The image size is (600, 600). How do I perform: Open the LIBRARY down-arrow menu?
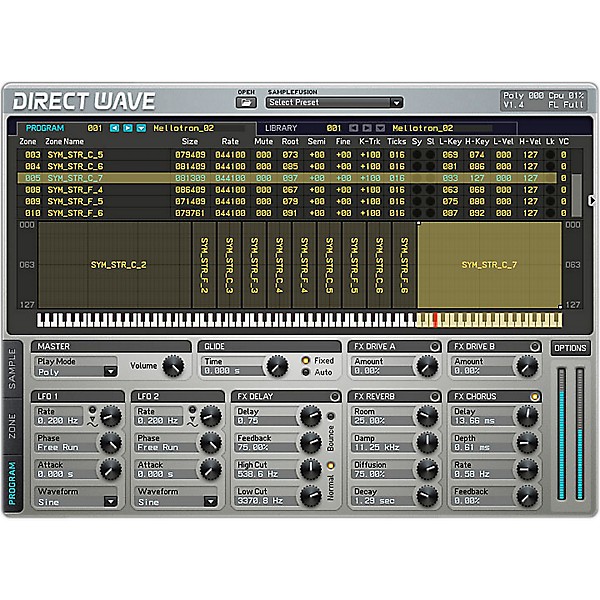pyautogui.click(x=380, y=128)
